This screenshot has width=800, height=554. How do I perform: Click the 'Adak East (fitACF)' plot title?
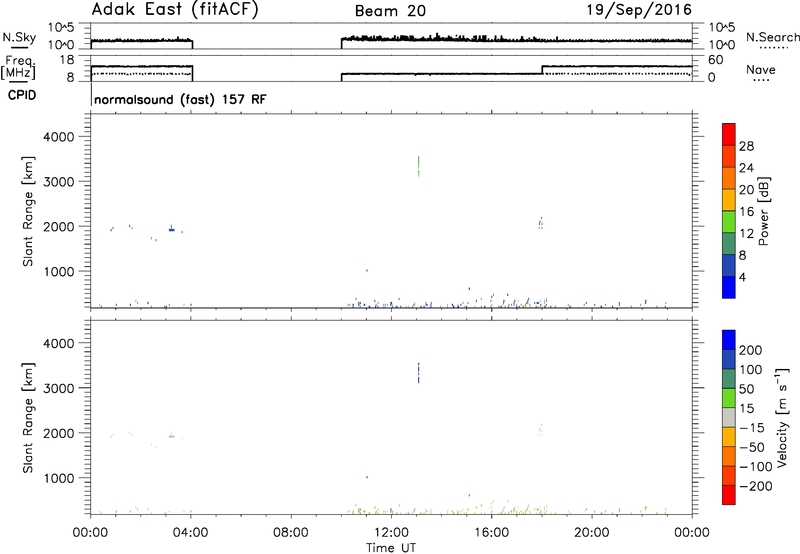click(174, 10)
